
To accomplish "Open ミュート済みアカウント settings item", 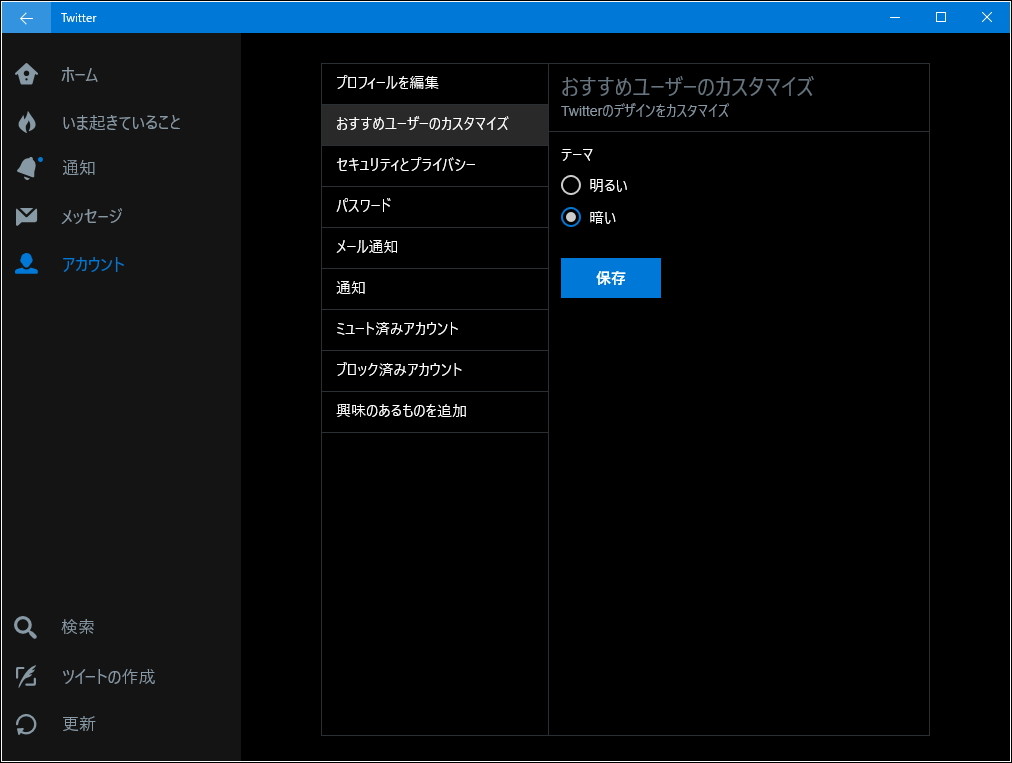I will click(435, 330).
